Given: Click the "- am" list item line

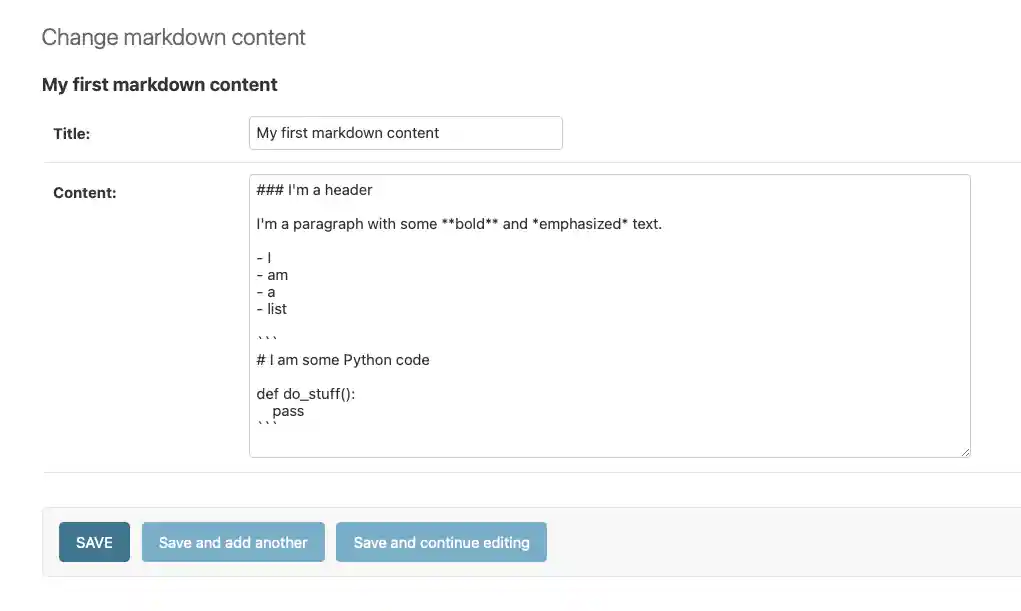Looking at the screenshot, I should click(269, 275).
